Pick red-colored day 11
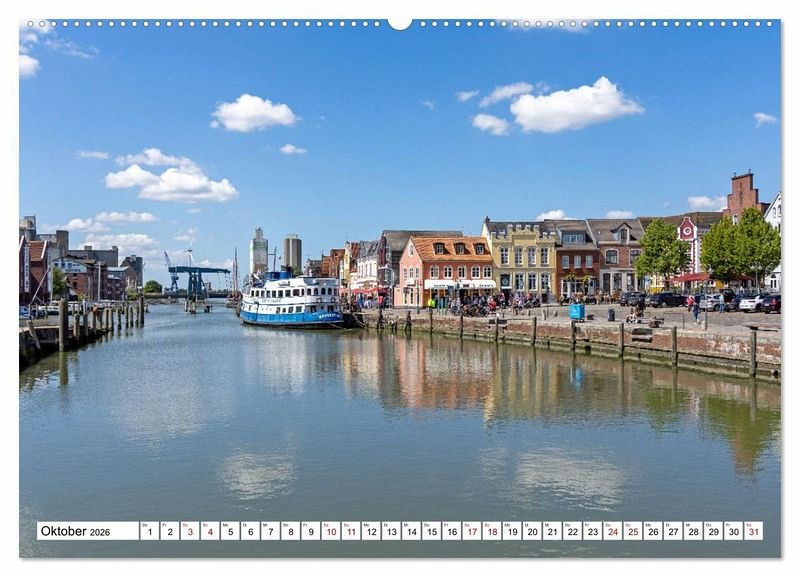This screenshot has height=577, width=800. pos(351,531)
